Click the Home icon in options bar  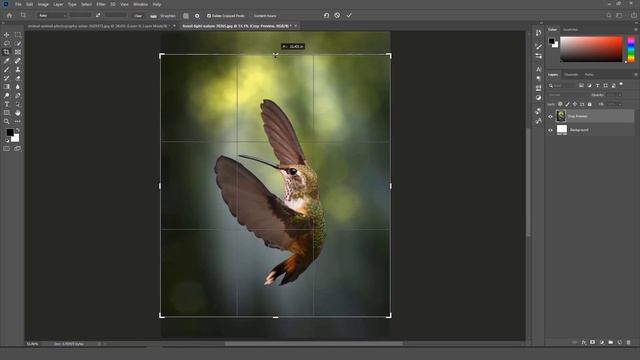pyautogui.click(x=9, y=16)
